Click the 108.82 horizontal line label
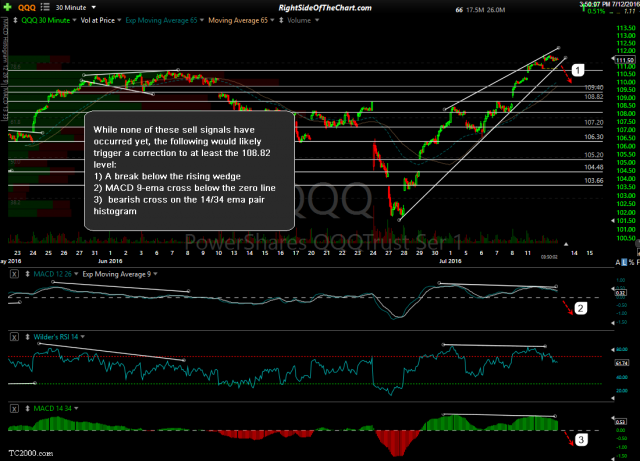 [x=594, y=97]
